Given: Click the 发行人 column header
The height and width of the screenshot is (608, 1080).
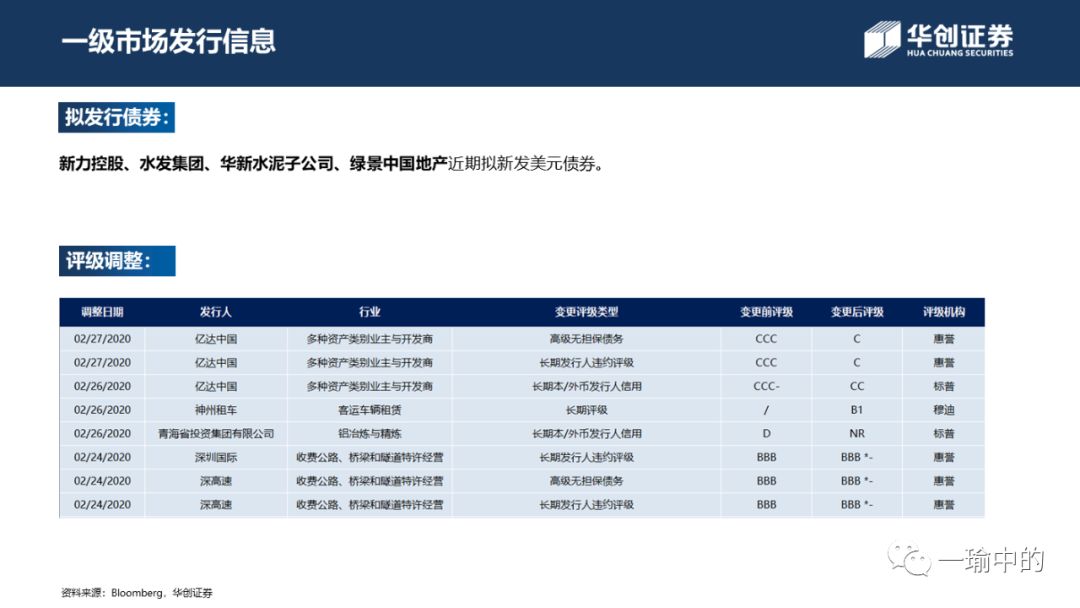Looking at the screenshot, I should pos(216,312).
